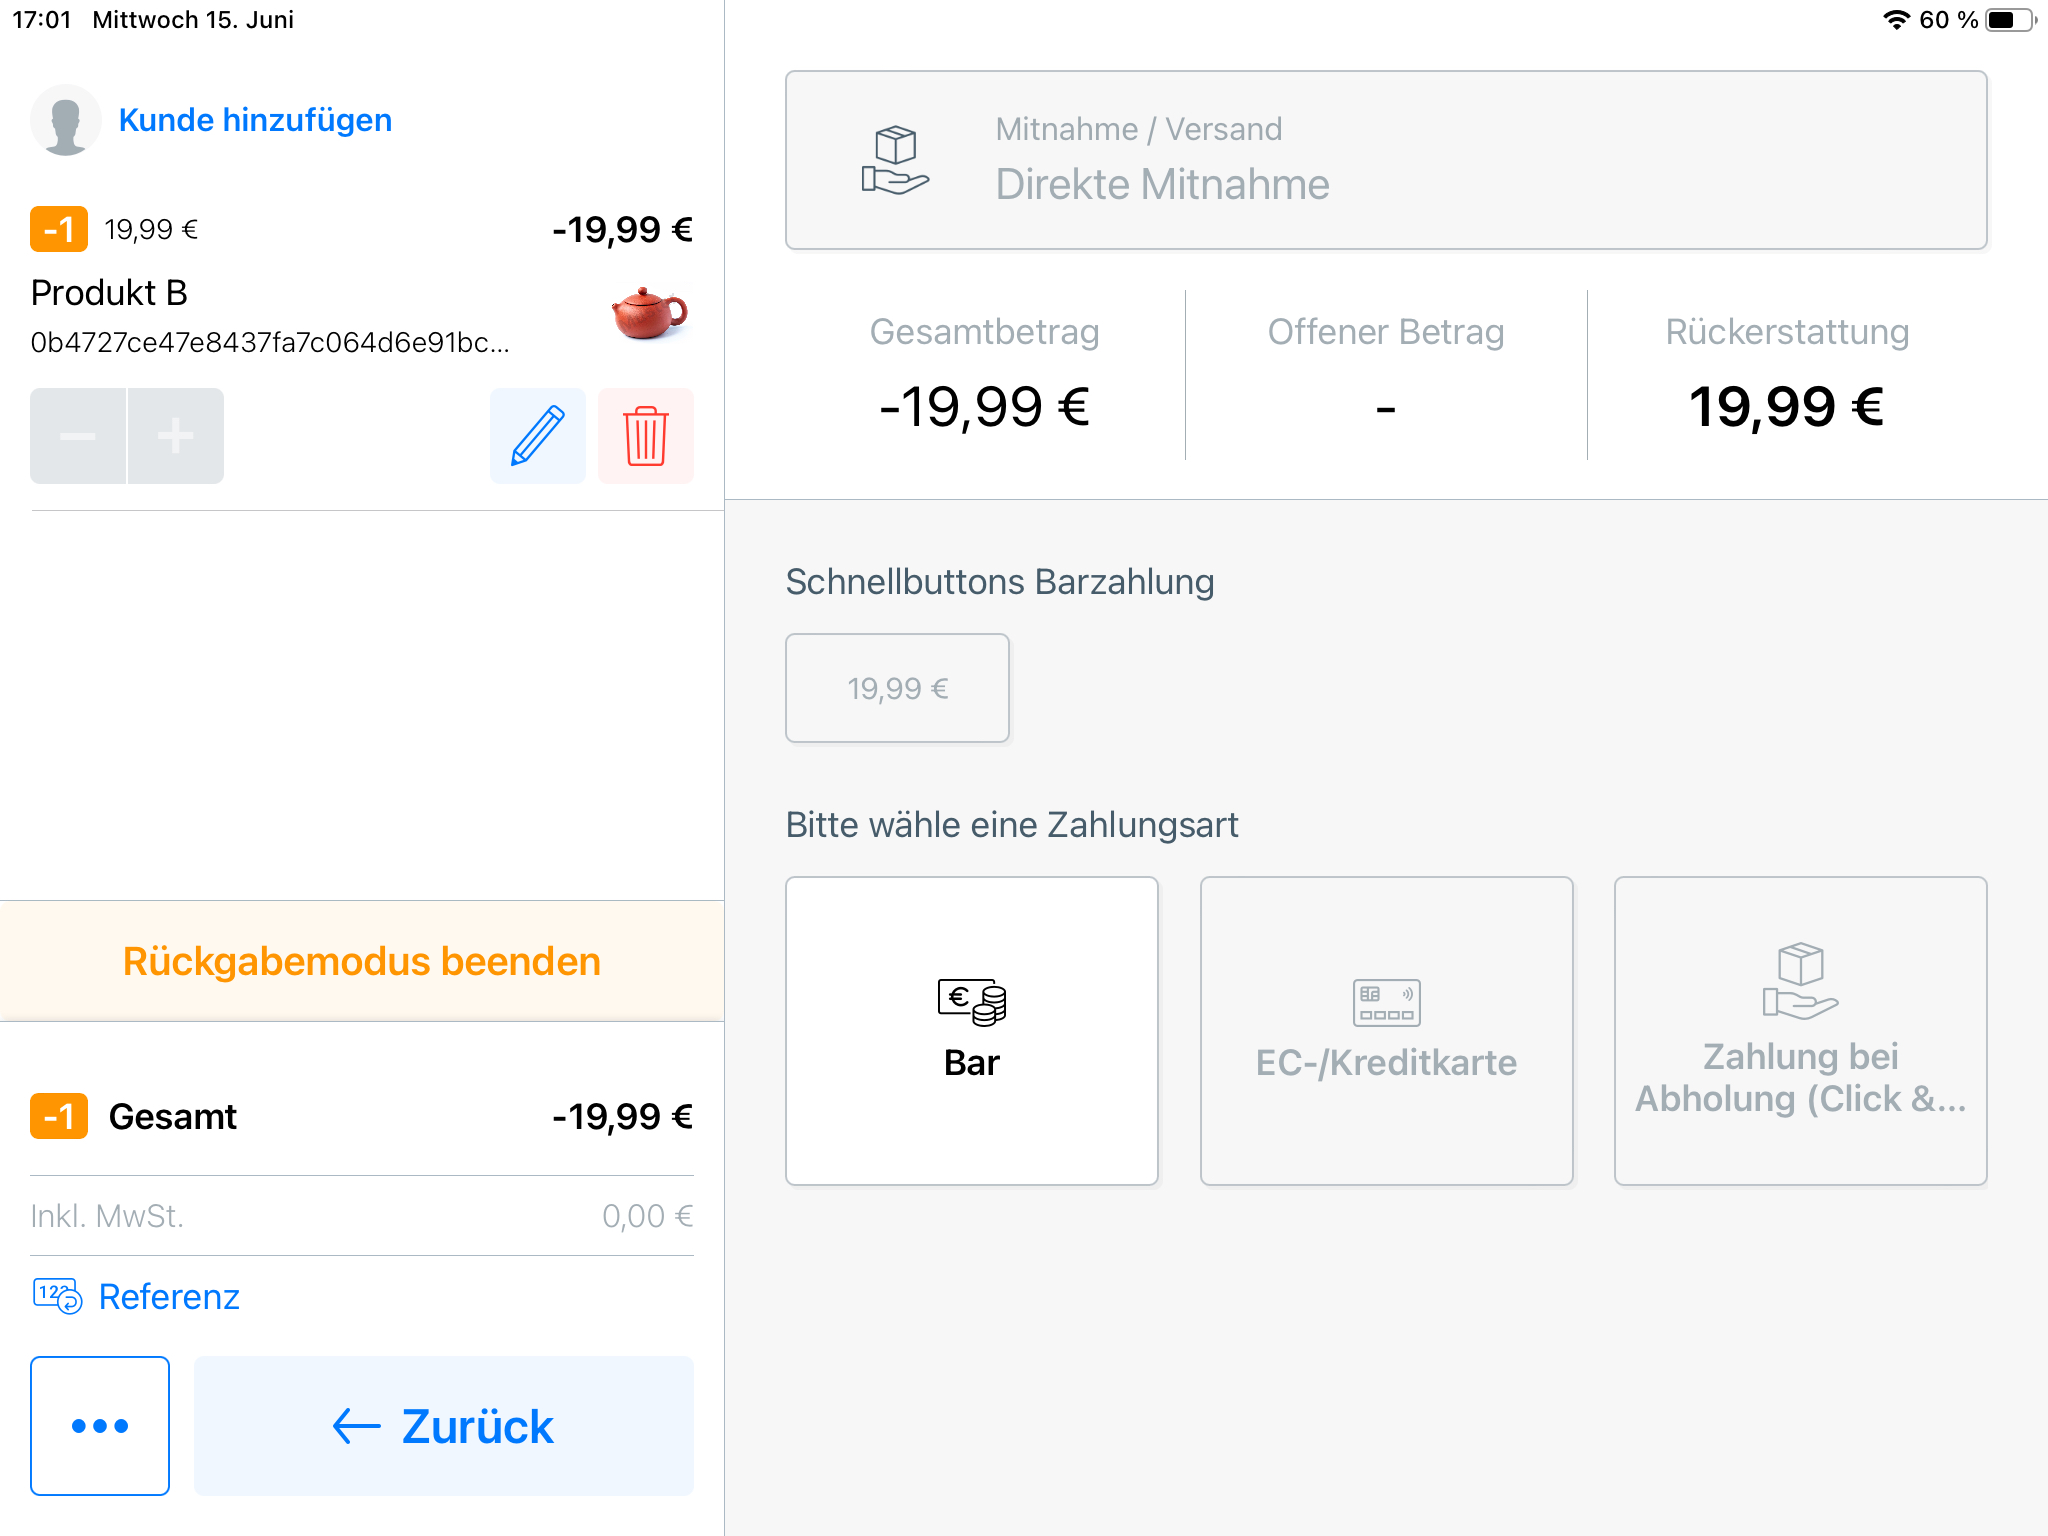Open the three-dots more options button
This screenshot has height=1536, width=2048.
pos(100,1426)
